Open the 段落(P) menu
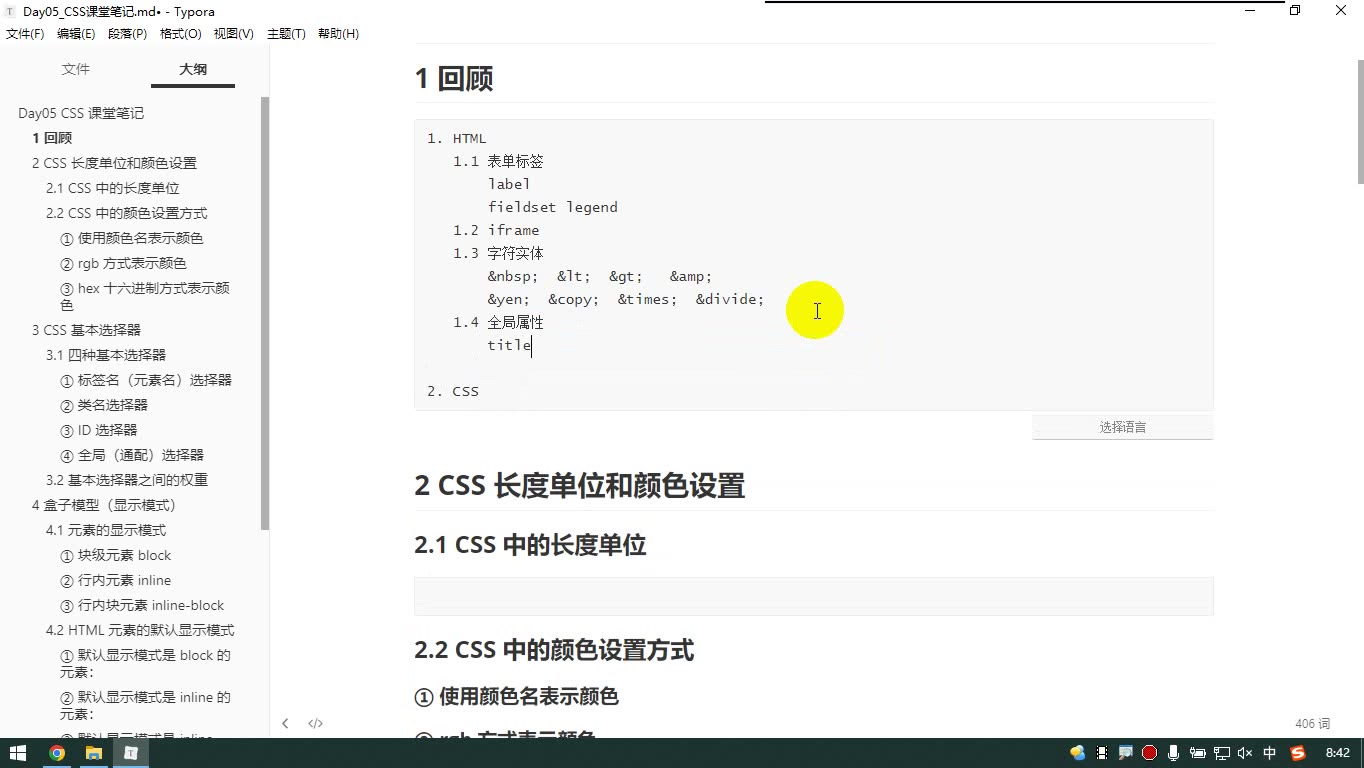 pos(127,34)
